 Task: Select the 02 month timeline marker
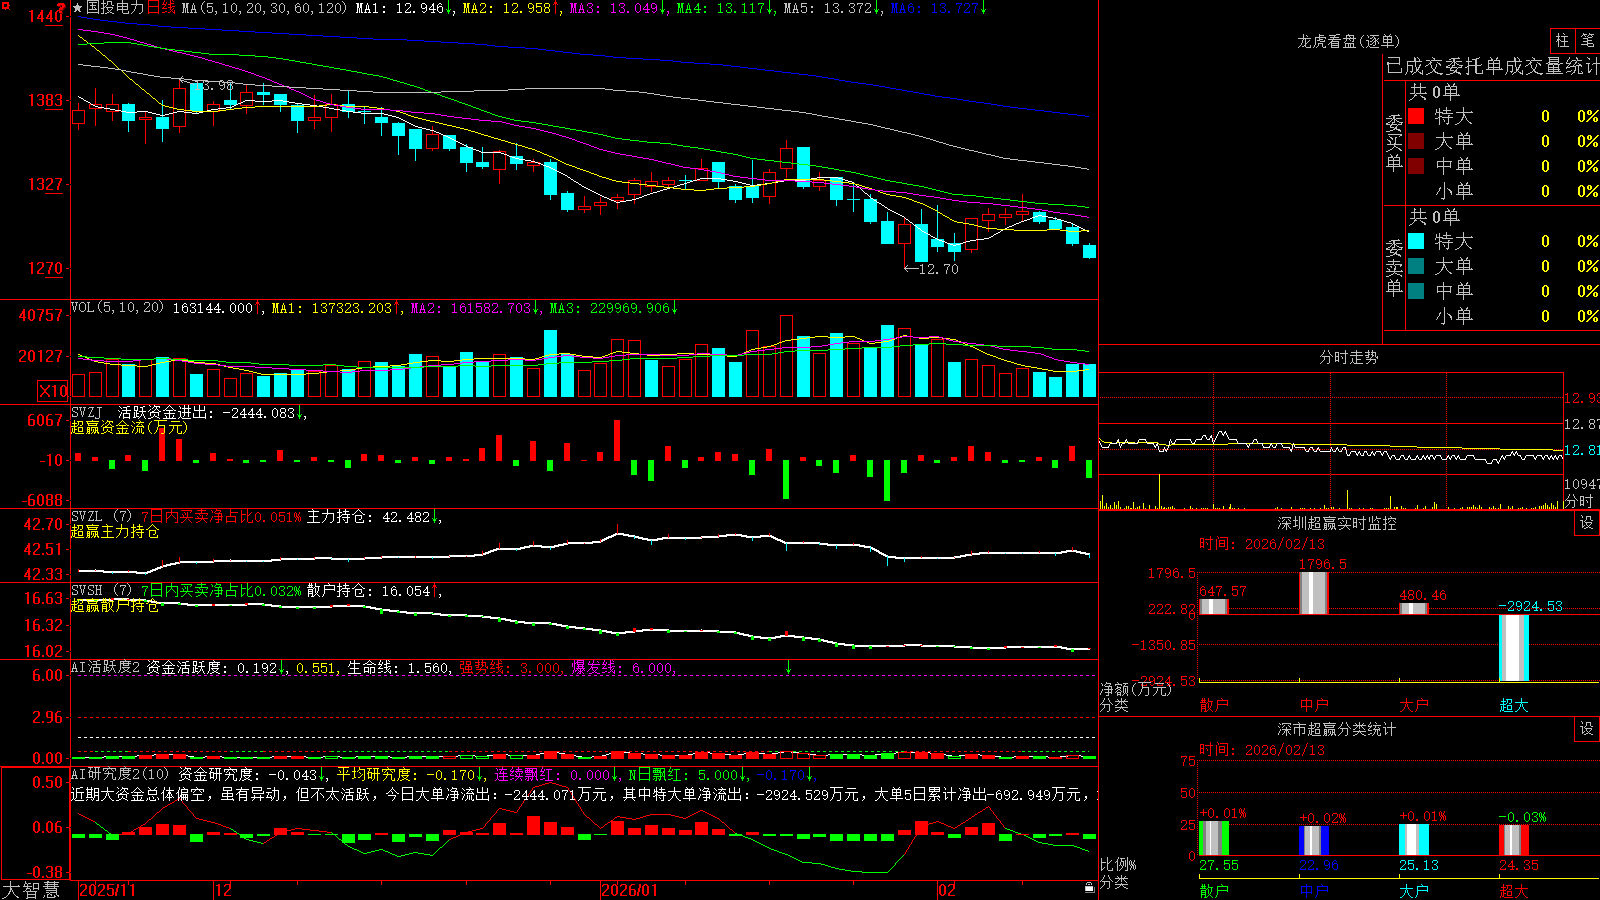coord(947,890)
